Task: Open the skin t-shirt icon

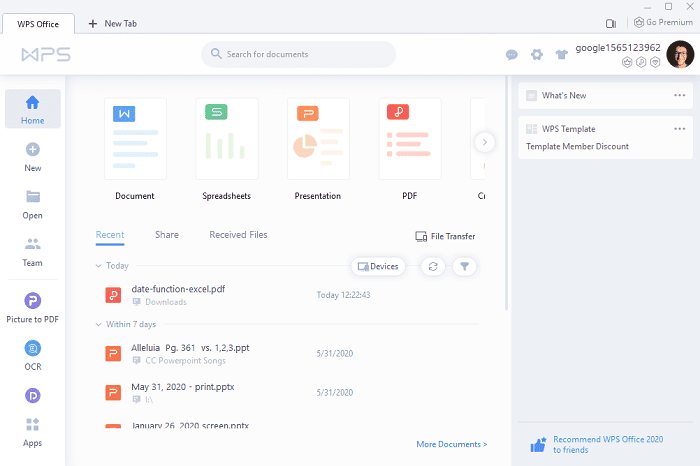Action: 562,54
